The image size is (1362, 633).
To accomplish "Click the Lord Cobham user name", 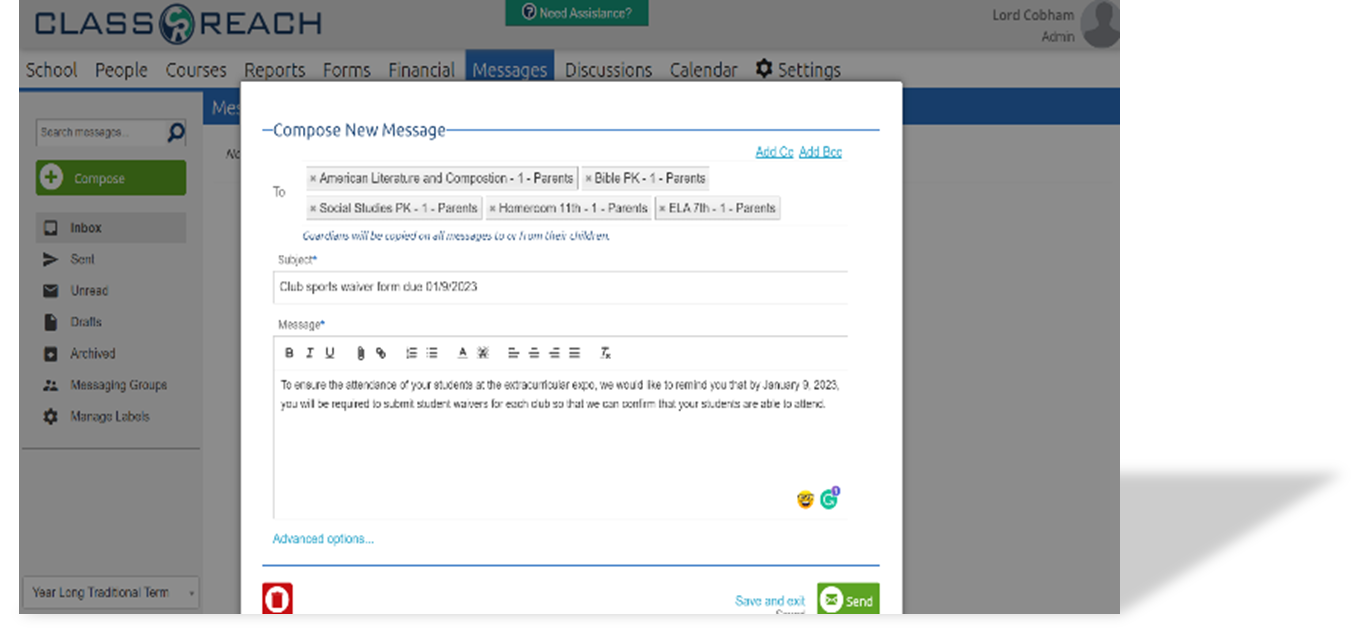I will pos(1033,15).
